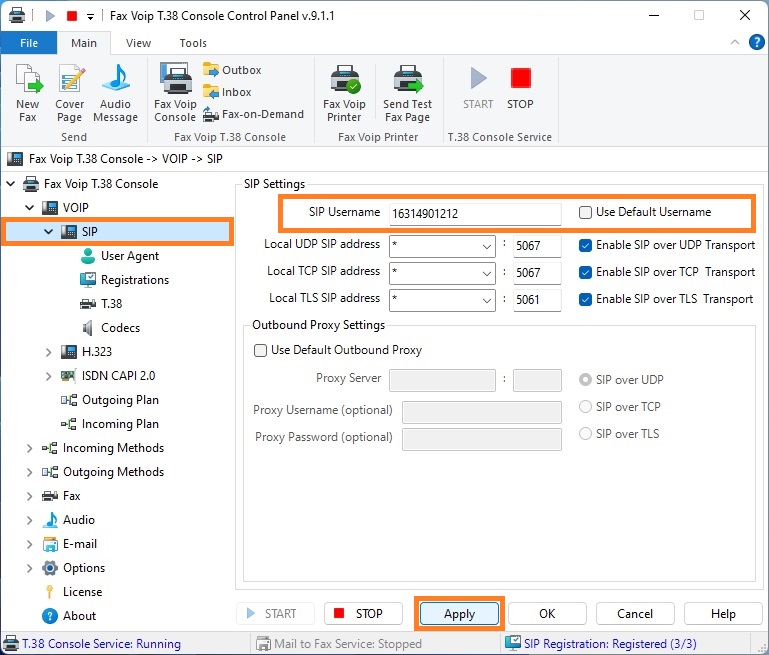Launch Fax Voip Console from ribbon
This screenshot has height=655, width=769.
(x=175, y=93)
